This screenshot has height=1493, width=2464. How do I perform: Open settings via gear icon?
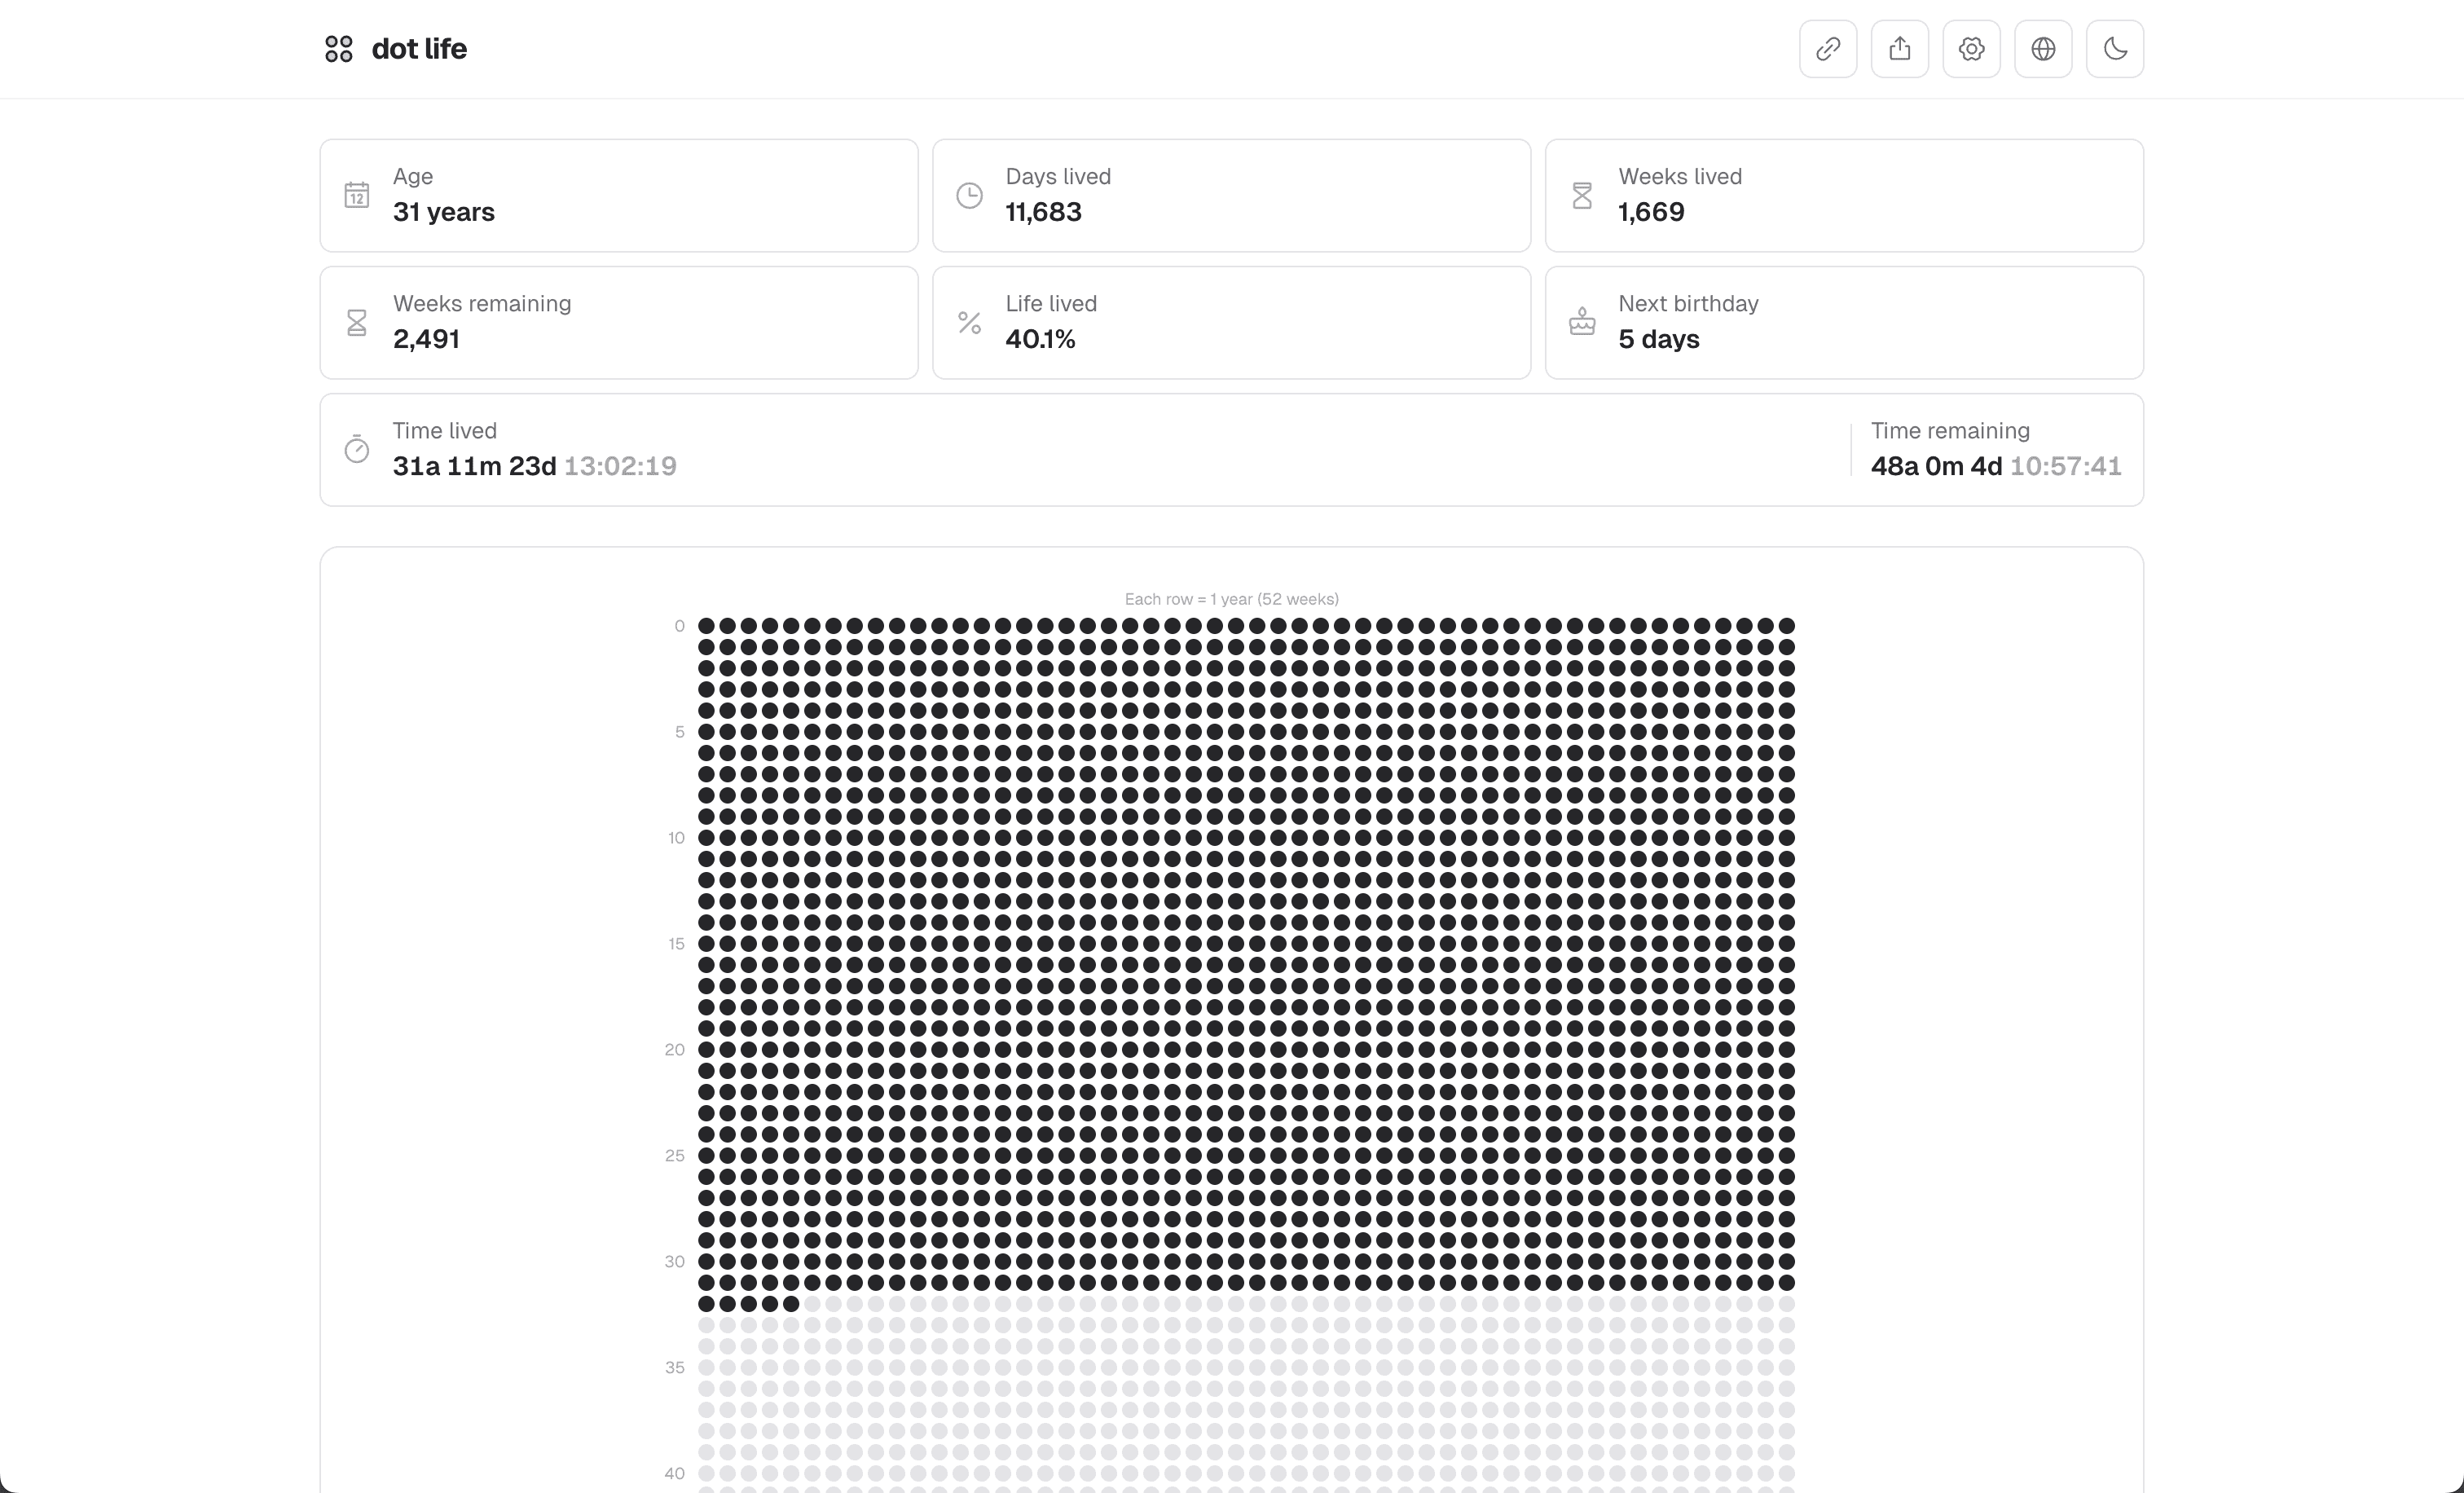coord(1971,49)
